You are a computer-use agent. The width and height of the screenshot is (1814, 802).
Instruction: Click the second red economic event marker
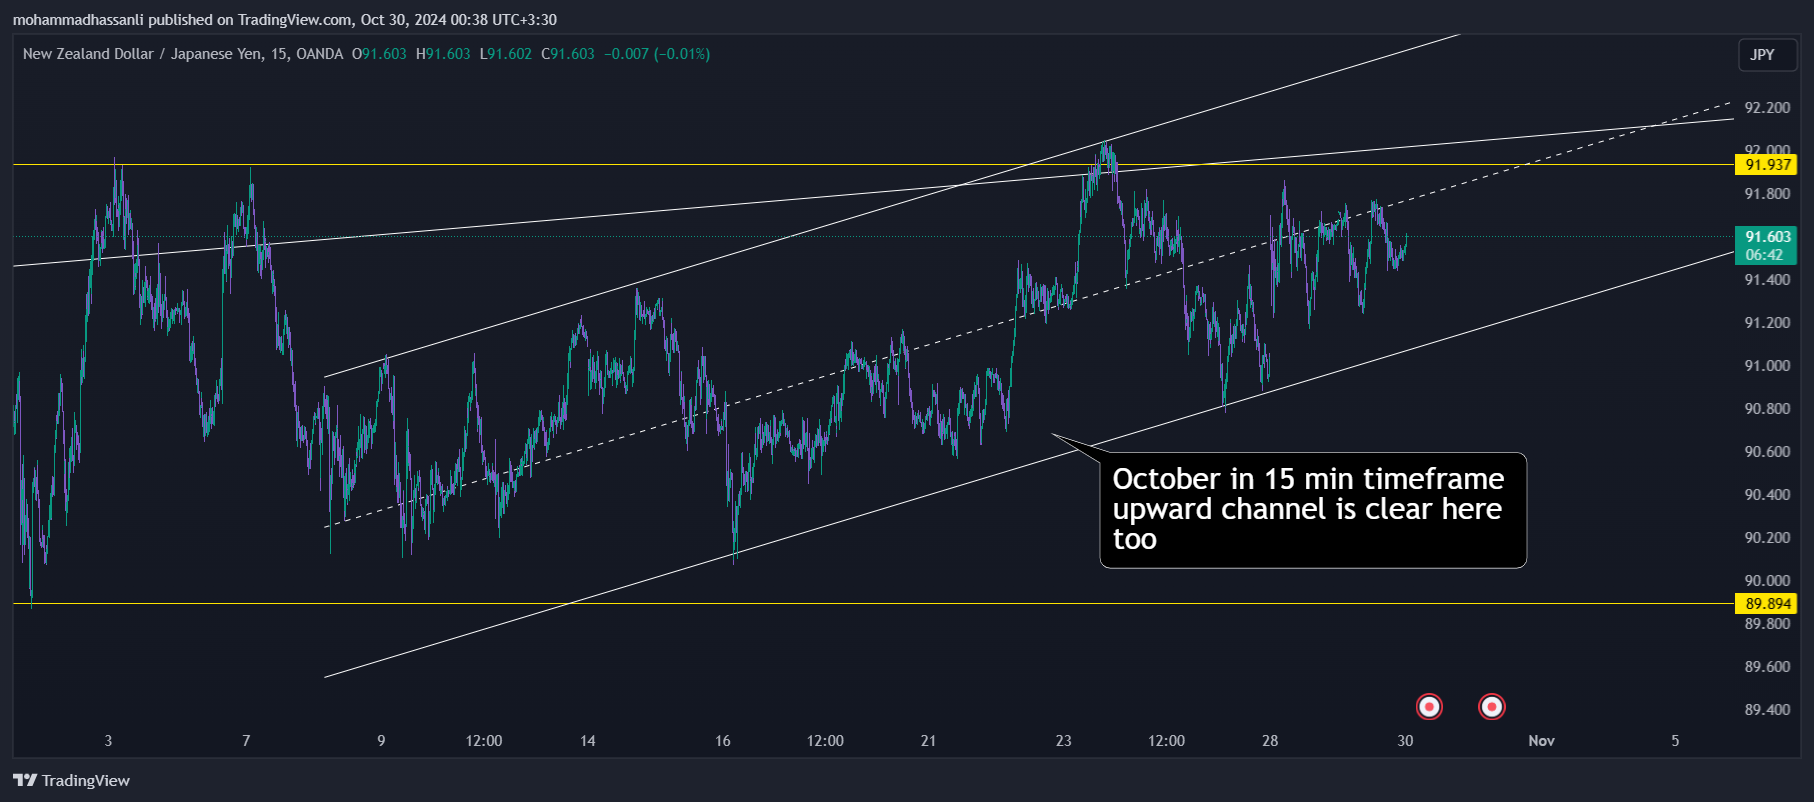[1492, 707]
